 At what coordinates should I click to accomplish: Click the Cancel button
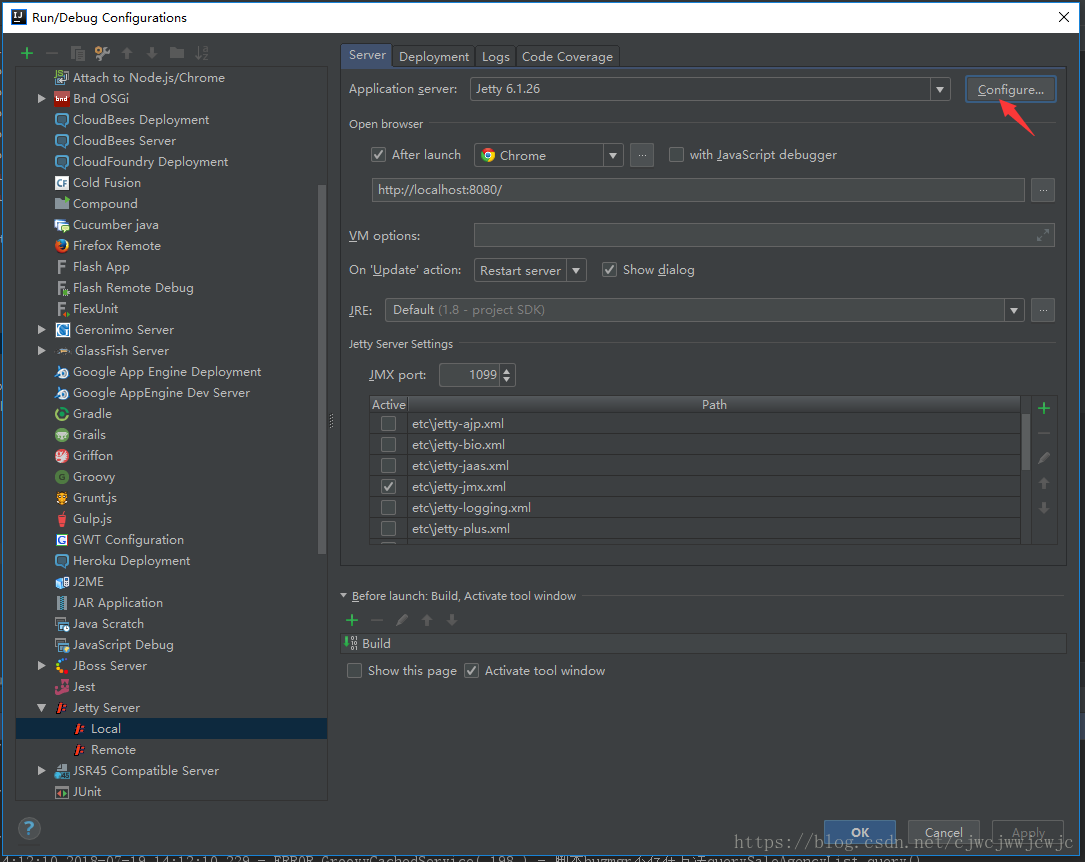click(944, 832)
